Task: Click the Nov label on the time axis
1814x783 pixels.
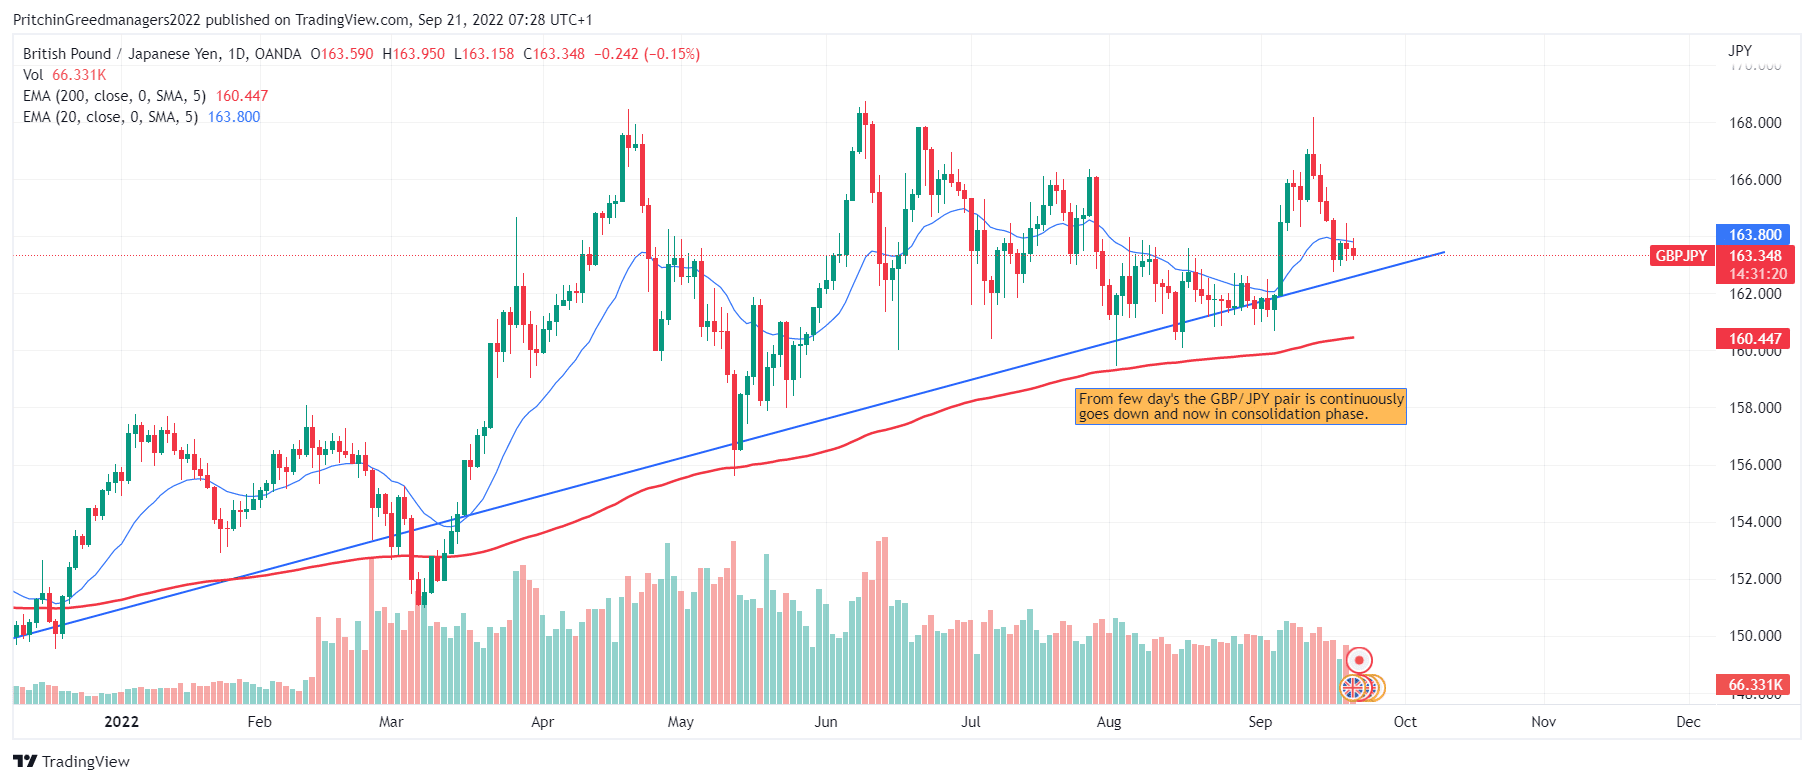Action: tap(1543, 722)
